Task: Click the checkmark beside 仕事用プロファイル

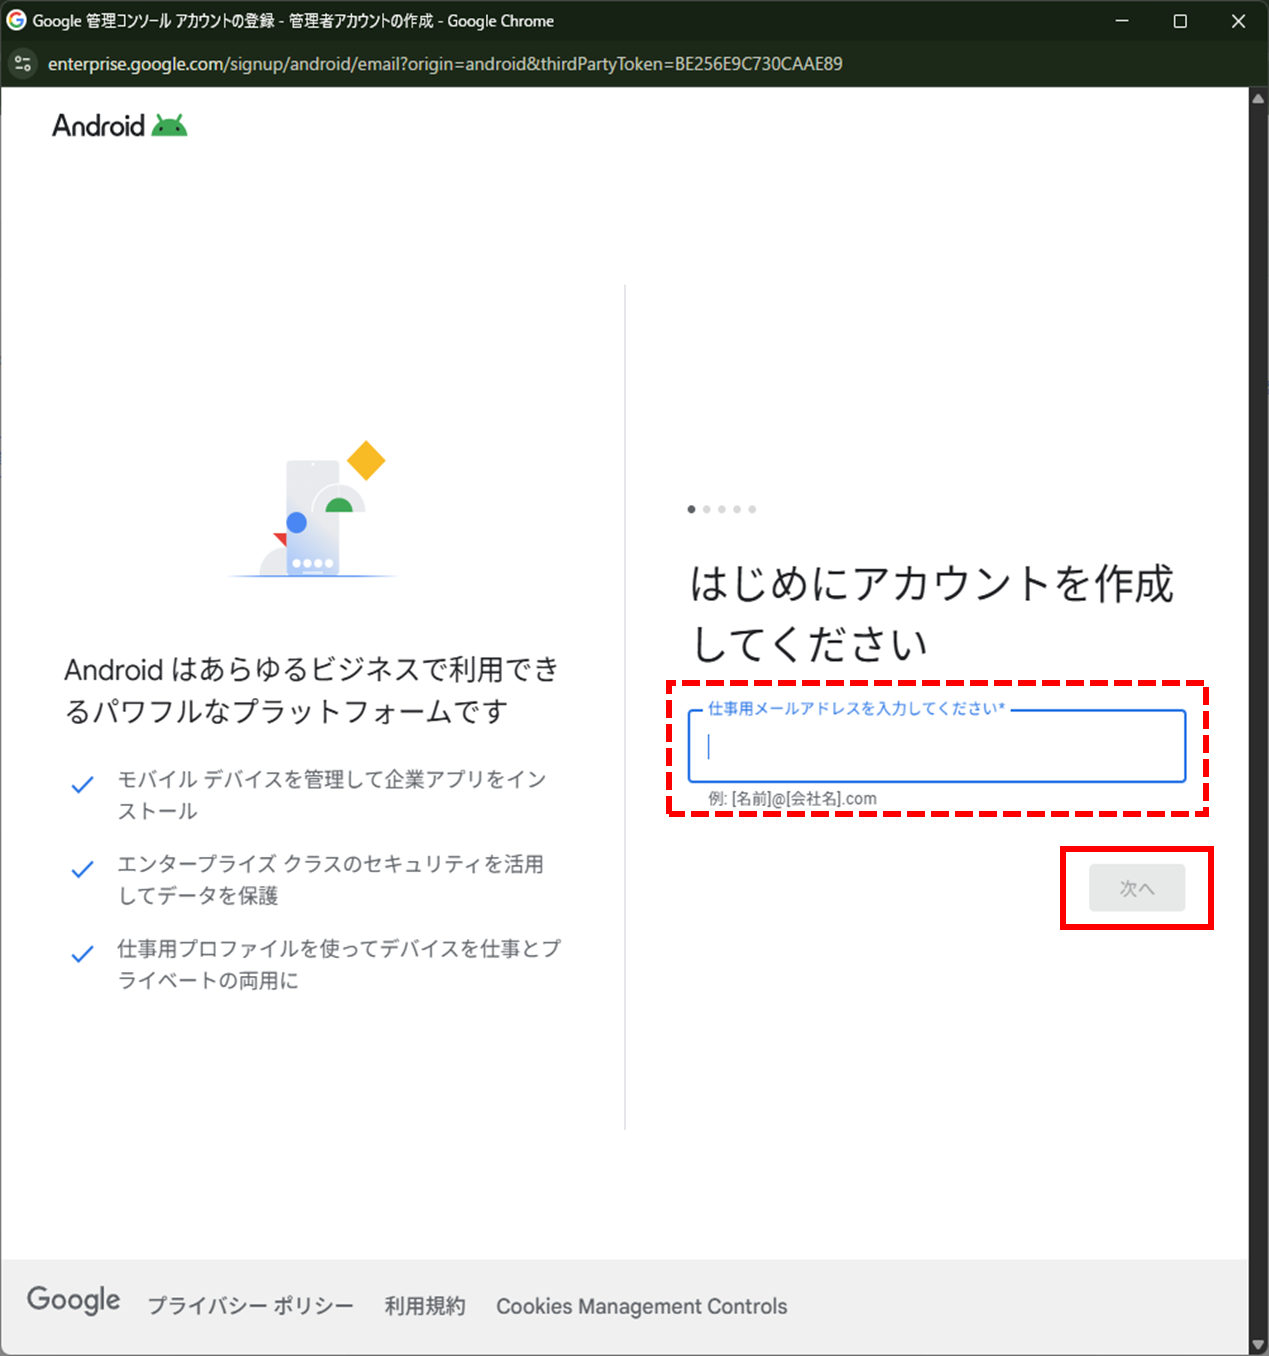Action: 83,954
